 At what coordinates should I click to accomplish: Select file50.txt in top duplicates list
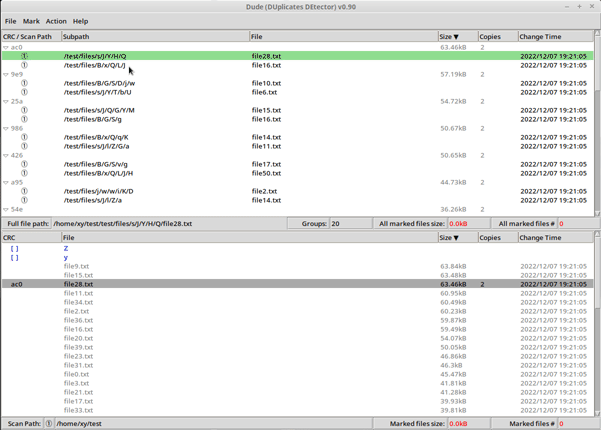click(266, 173)
